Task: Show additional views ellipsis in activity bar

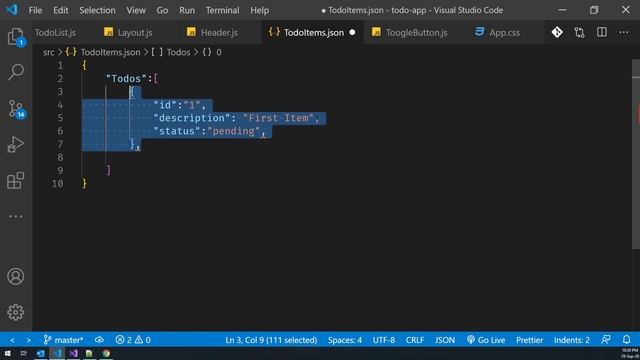Action: coord(16,216)
